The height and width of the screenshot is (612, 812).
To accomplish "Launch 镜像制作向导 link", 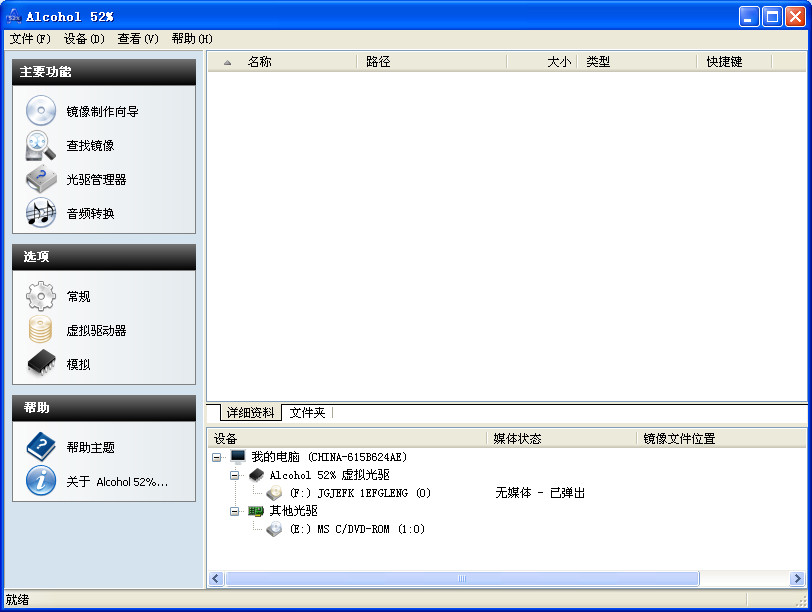I will tap(103, 111).
